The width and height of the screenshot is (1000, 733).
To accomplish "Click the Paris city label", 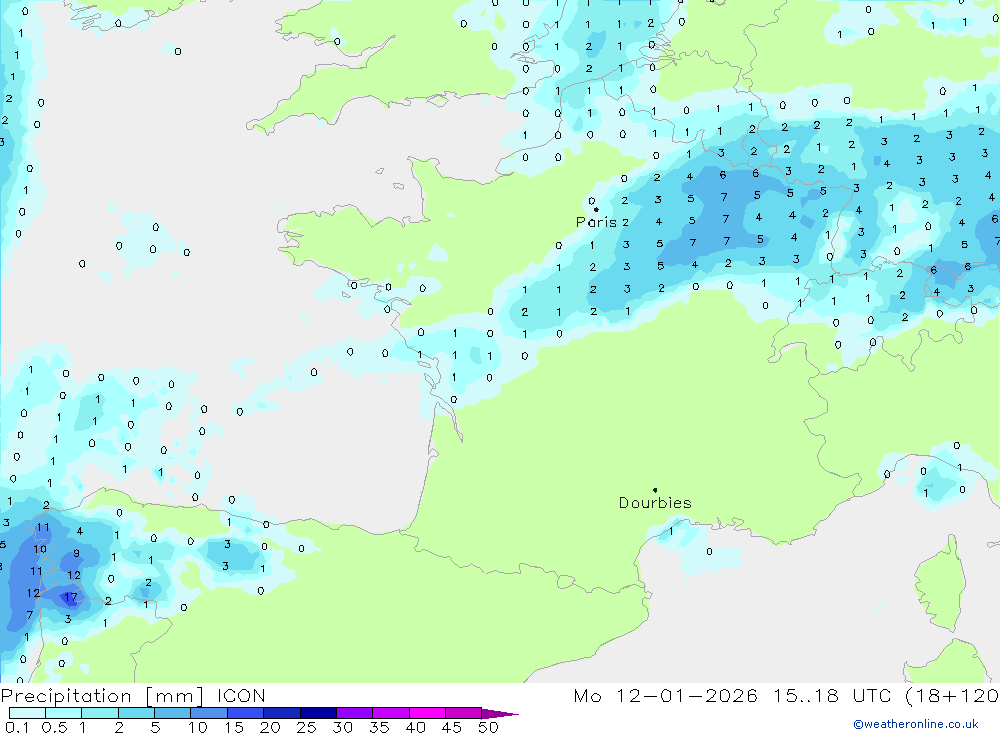I will 596,222.
